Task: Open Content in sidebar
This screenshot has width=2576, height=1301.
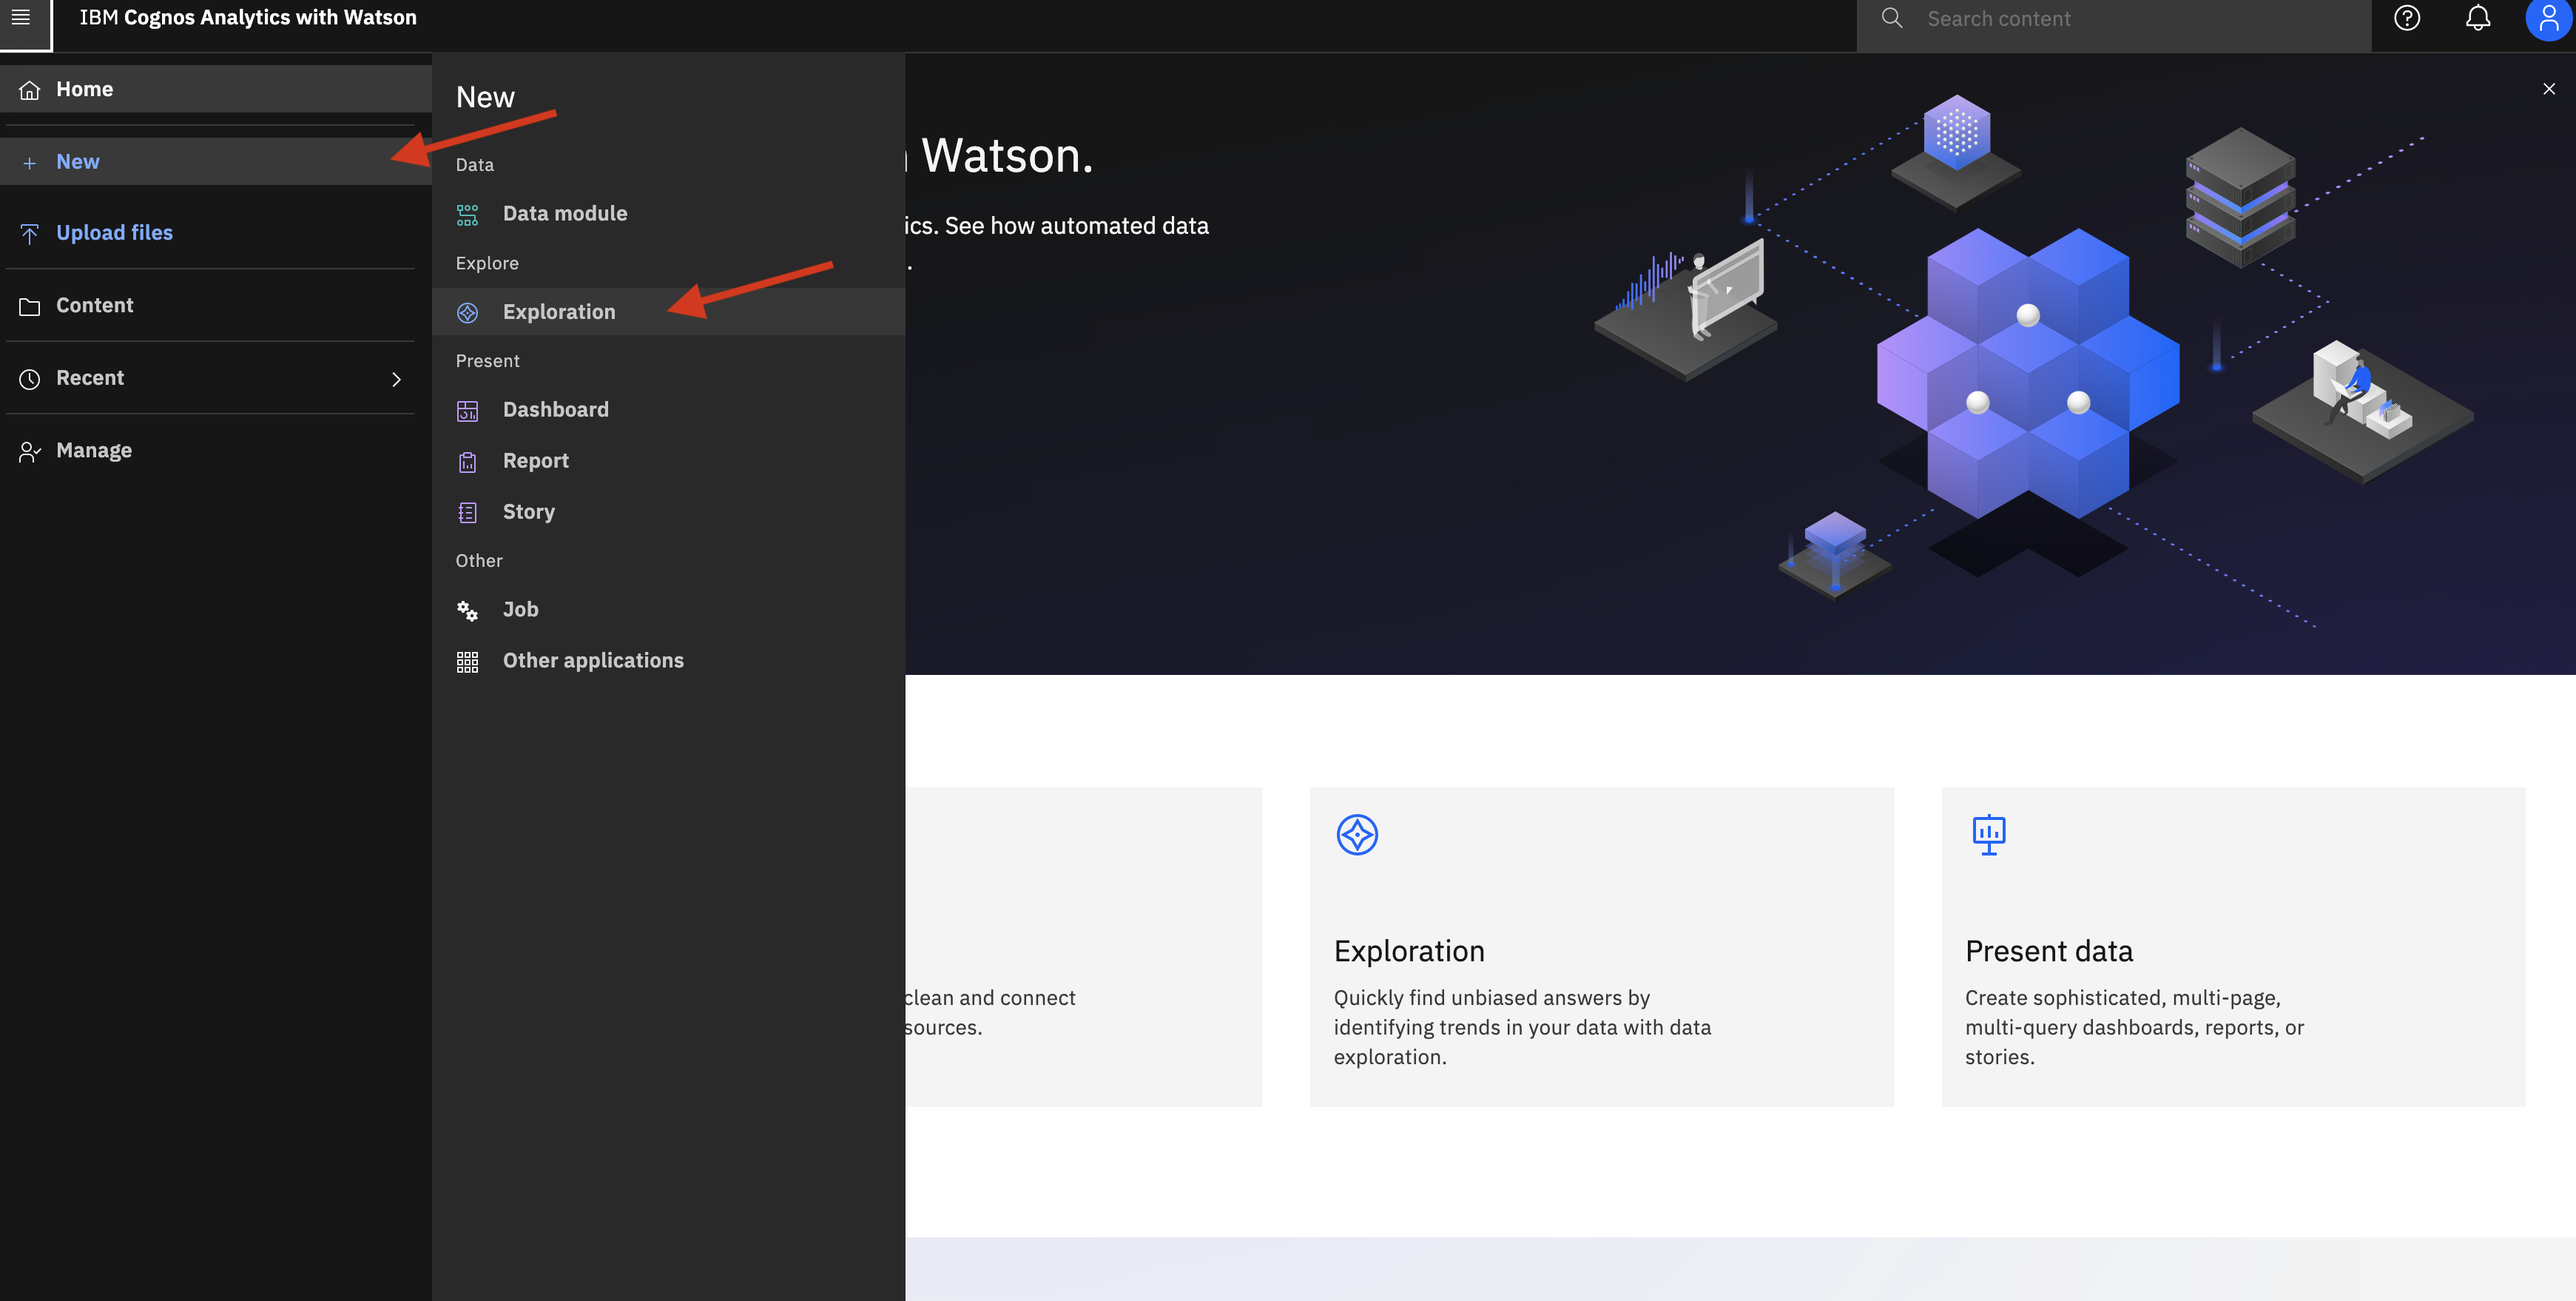Action: coord(216,305)
